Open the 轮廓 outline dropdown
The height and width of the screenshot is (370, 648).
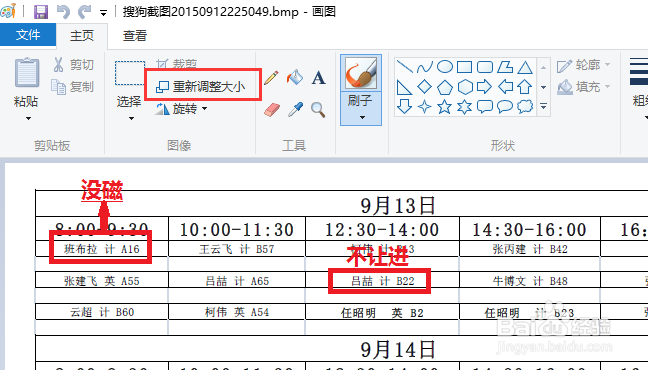pos(584,65)
